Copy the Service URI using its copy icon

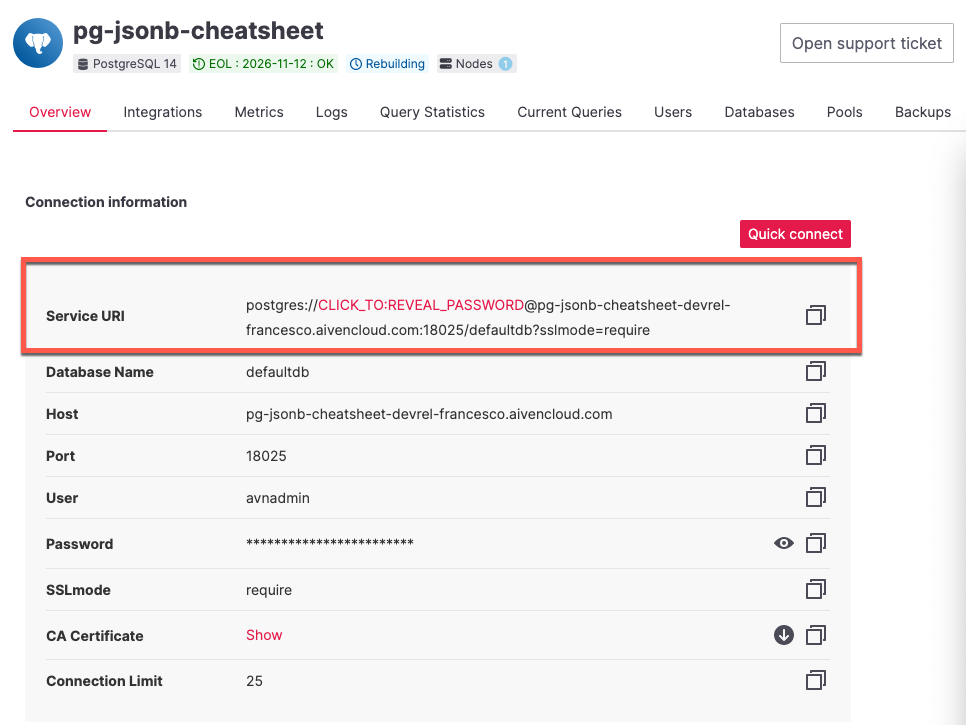pos(816,315)
